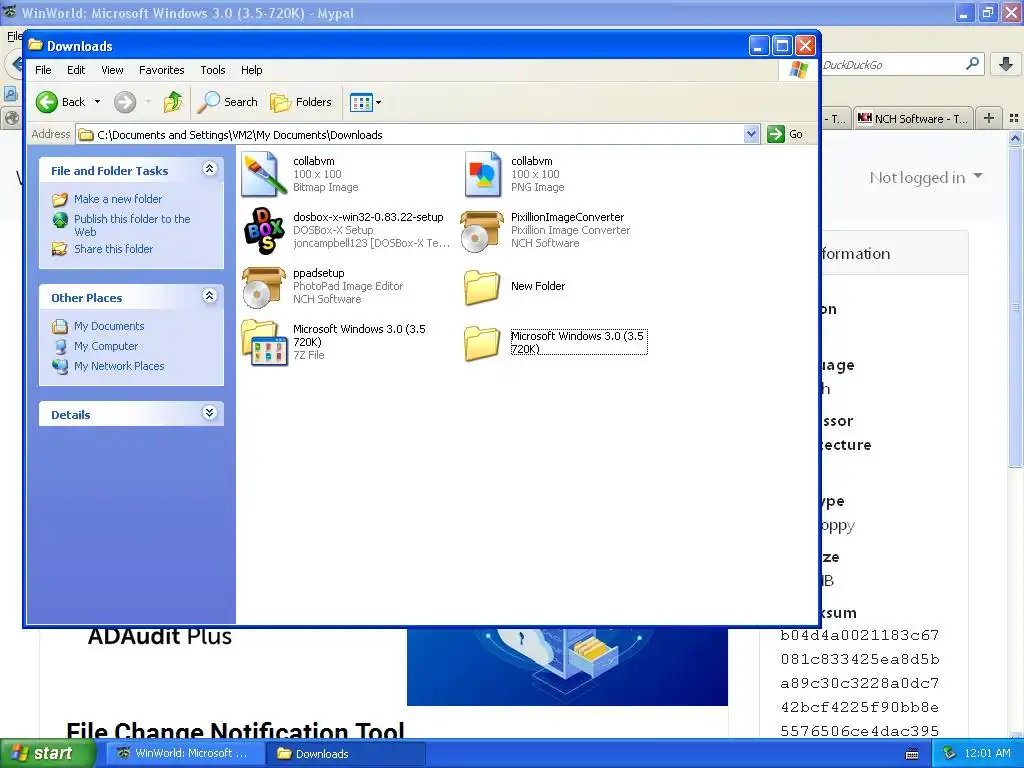Click the taskbar clock showing 12:01 AM

pos(987,754)
